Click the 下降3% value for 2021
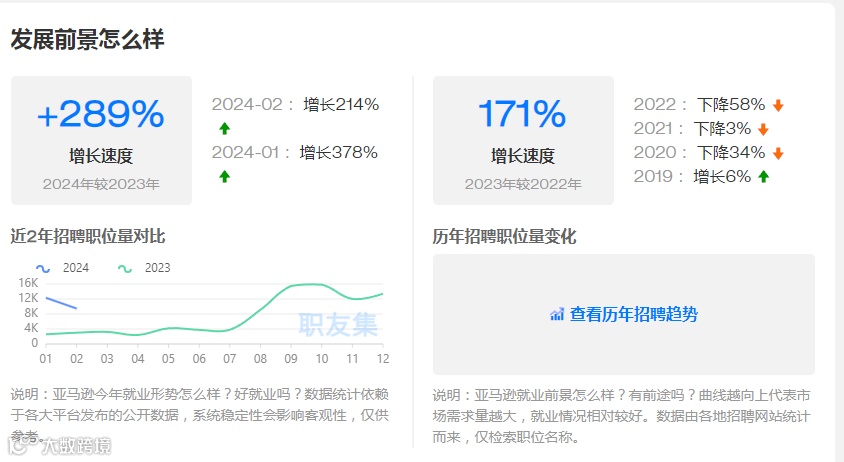Image resolution: width=844 pixels, height=462 pixels. (x=722, y=129)
